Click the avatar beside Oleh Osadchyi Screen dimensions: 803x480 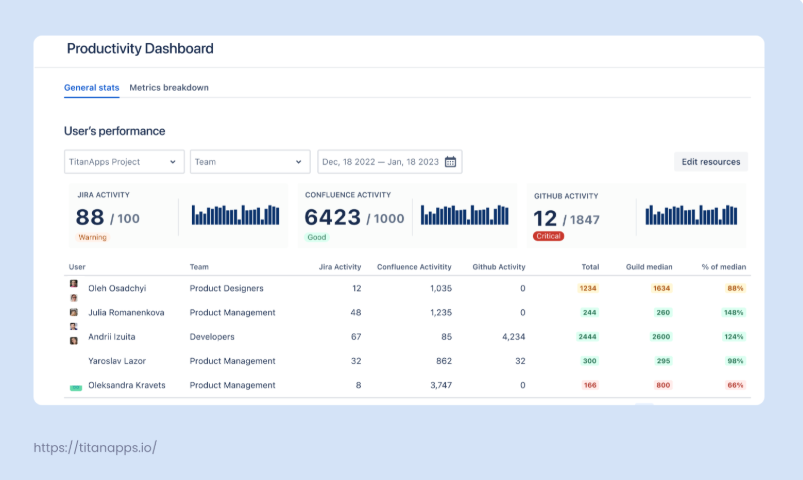(74, 285)
